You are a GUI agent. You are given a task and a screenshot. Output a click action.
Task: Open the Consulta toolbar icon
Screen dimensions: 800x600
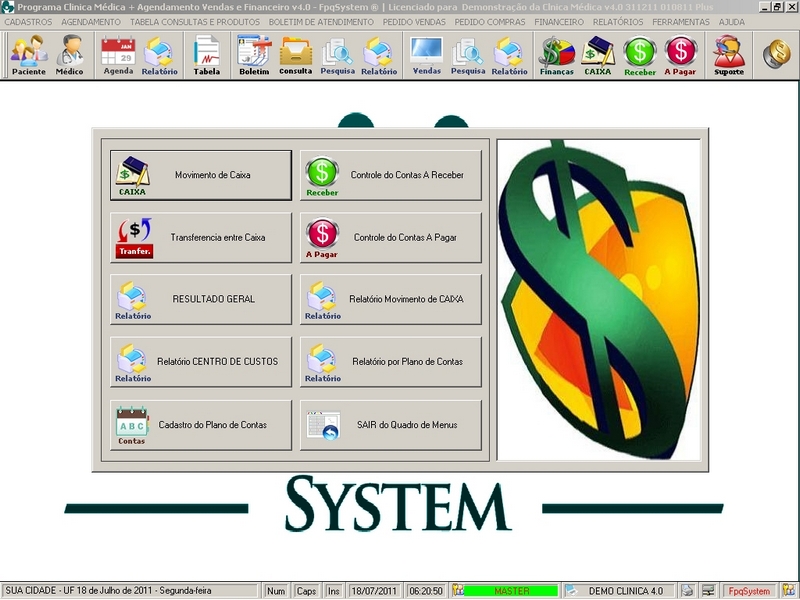pyautogui.click(x=295, y=55)
